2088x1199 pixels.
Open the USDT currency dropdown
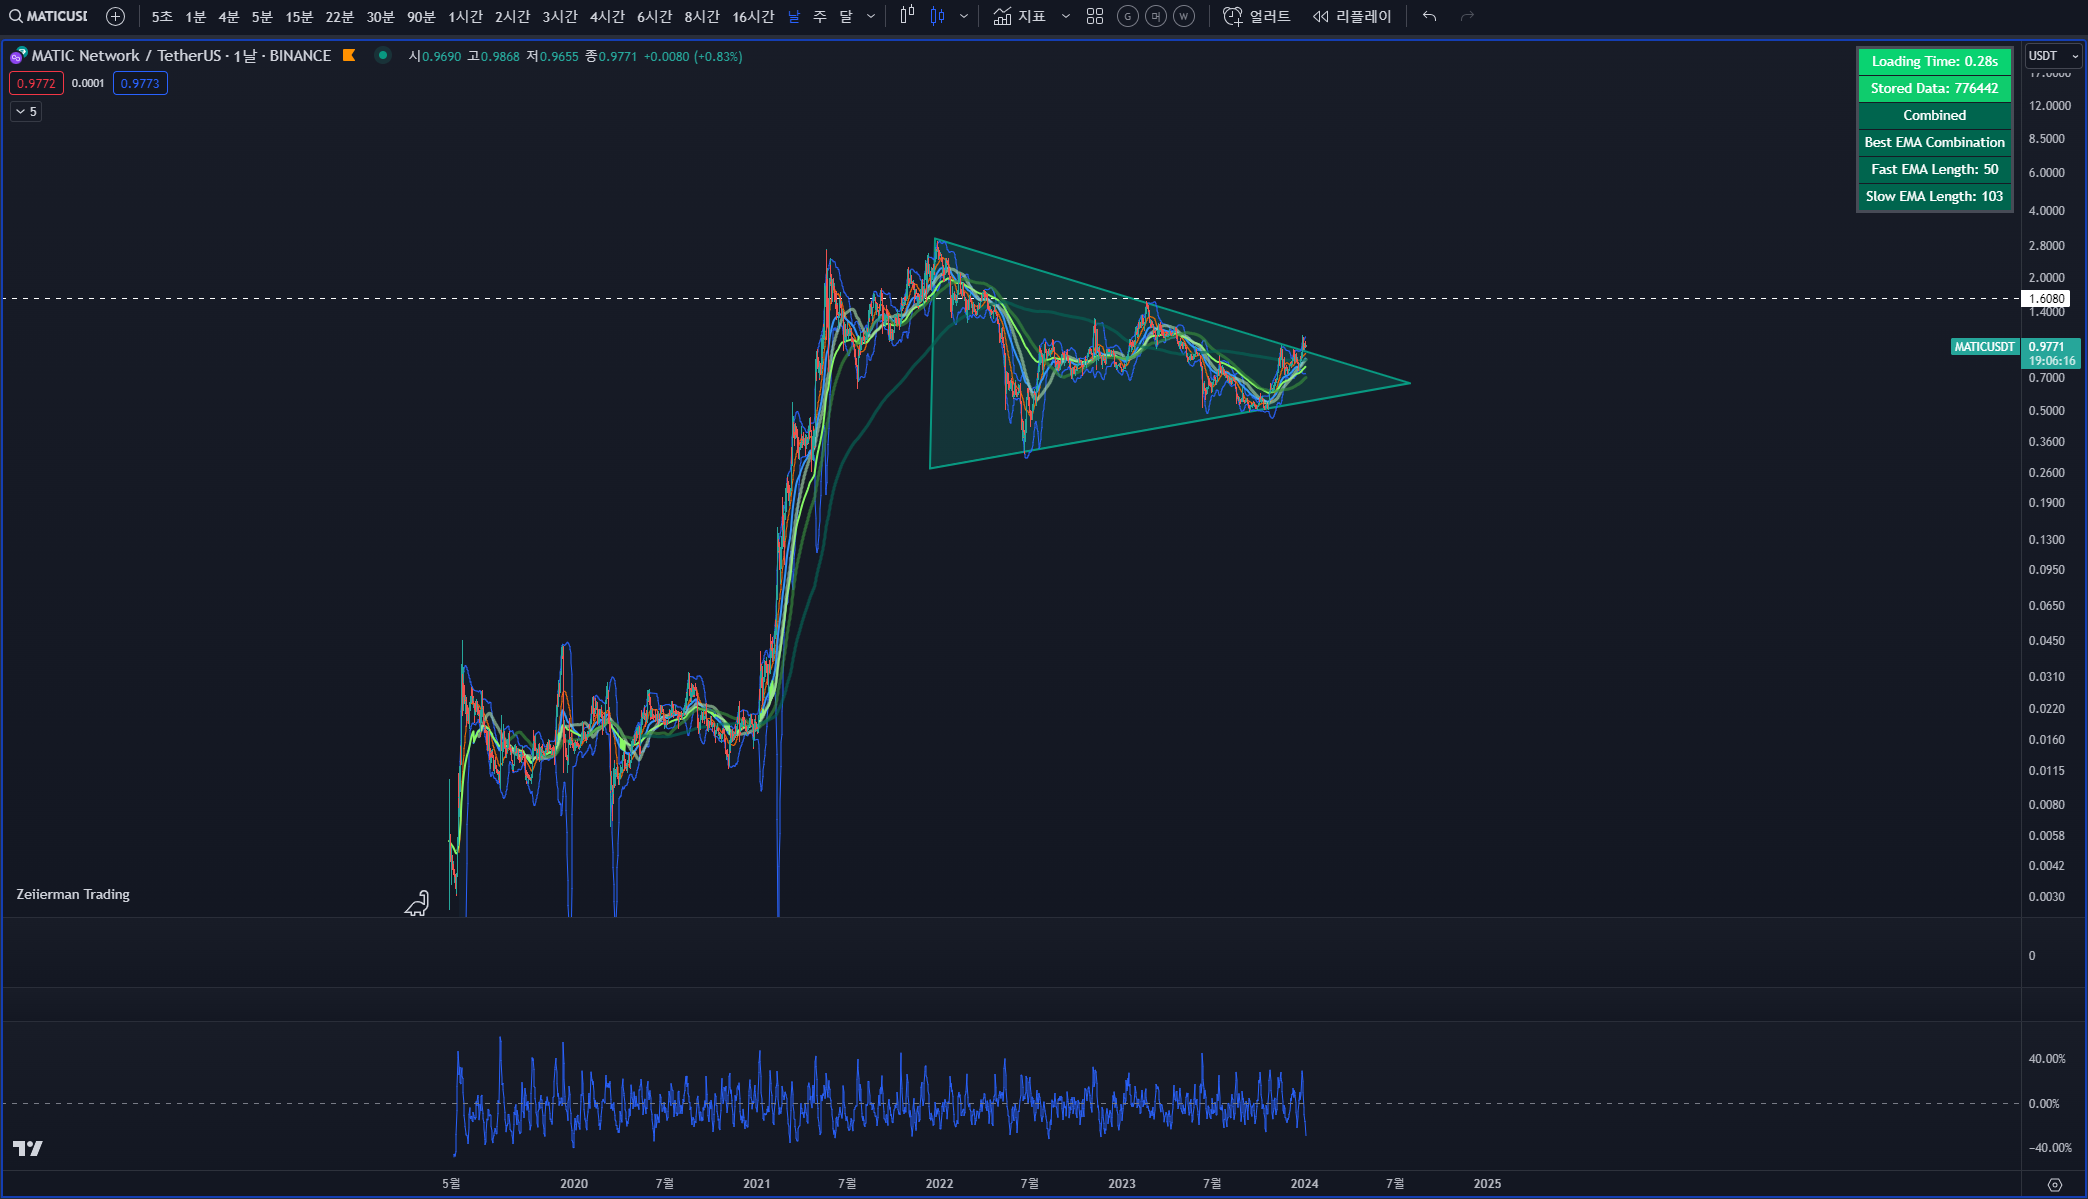[x=2053, y=56]
